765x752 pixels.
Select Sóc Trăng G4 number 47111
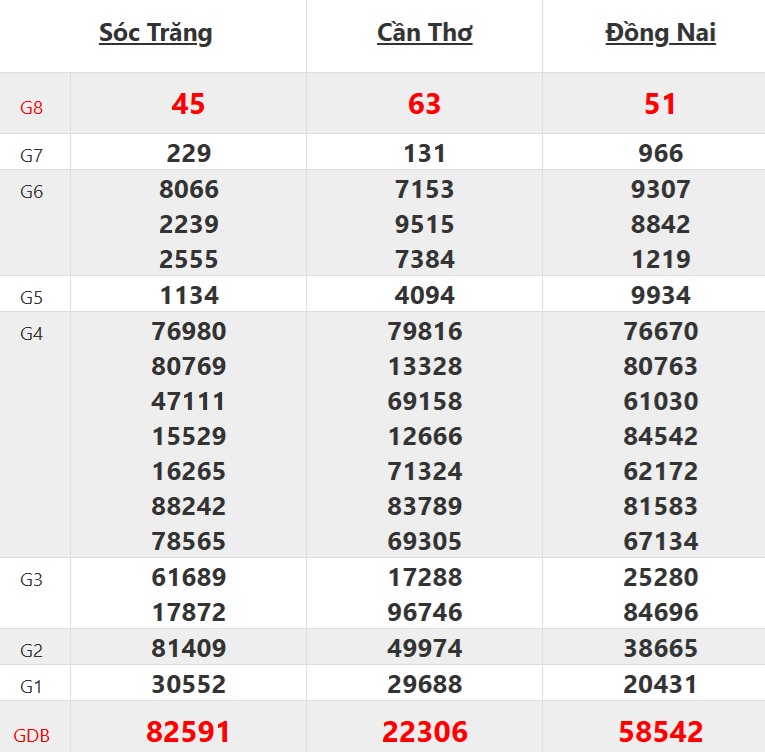[x=188, y=402]
